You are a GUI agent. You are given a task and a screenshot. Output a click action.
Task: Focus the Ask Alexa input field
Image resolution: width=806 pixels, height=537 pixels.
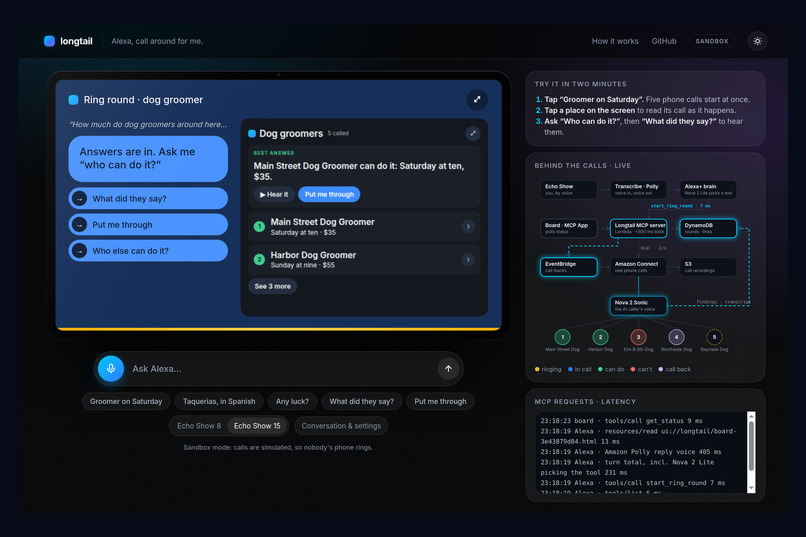(280, 368)
